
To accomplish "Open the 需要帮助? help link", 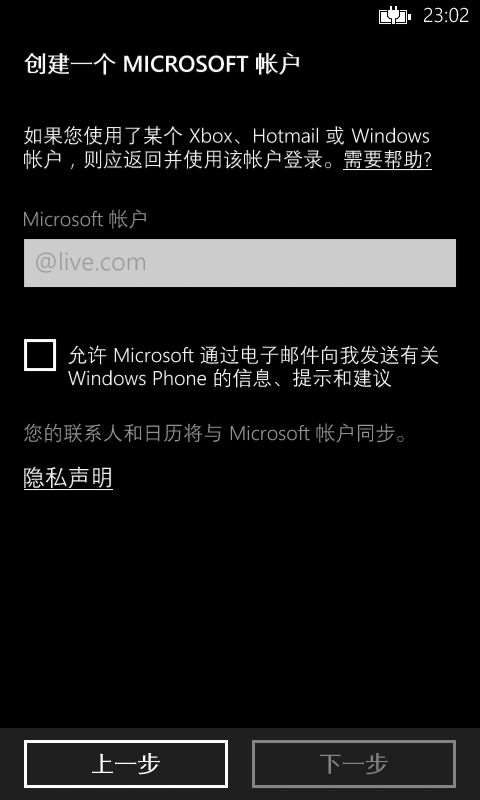I will point(388,160).
